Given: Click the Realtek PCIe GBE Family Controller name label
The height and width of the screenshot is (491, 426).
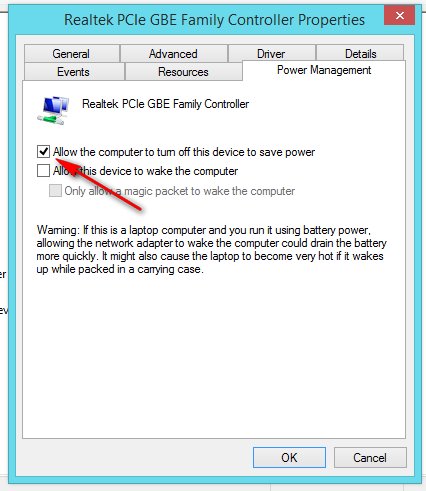Looking at the screenshot, I should tap(165, 104).
